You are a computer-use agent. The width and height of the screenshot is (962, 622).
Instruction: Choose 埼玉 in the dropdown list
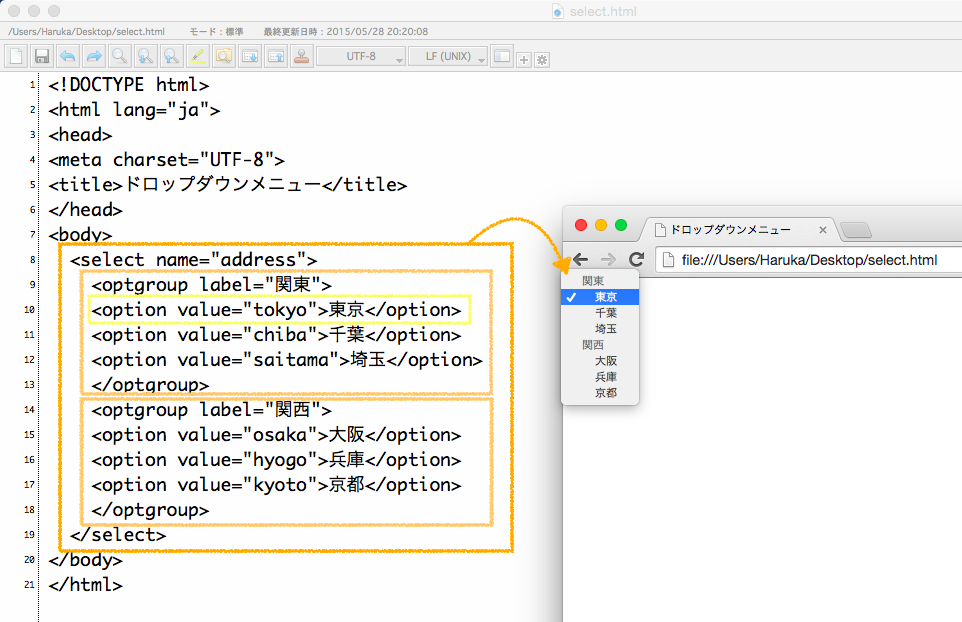tap(600, 329)
